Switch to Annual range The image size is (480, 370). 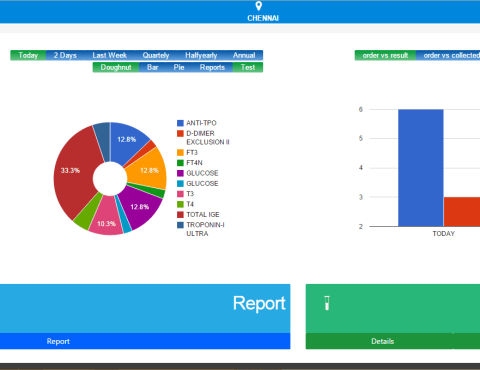click(244, 55)
